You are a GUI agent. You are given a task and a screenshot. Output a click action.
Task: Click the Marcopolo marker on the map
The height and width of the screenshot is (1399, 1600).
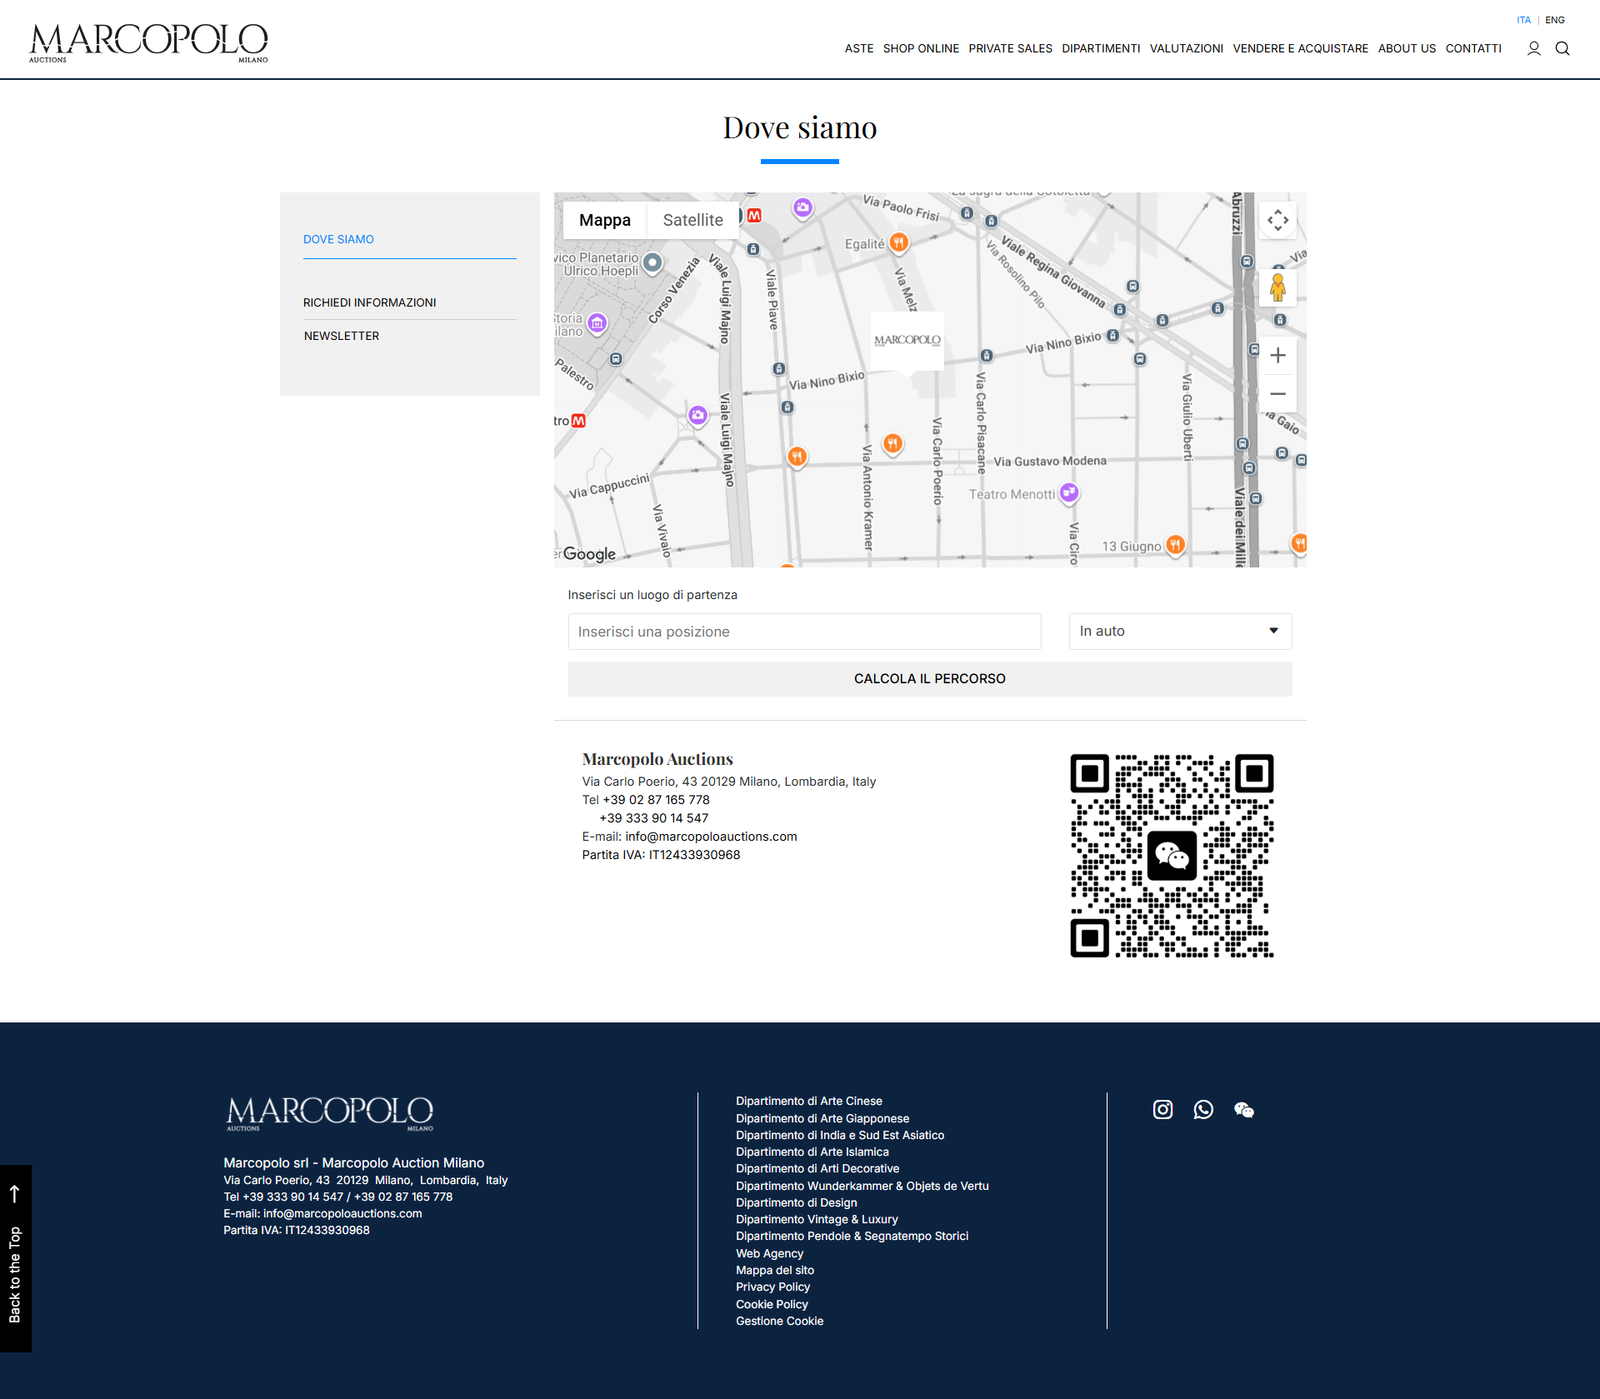[x=907, y=342]
